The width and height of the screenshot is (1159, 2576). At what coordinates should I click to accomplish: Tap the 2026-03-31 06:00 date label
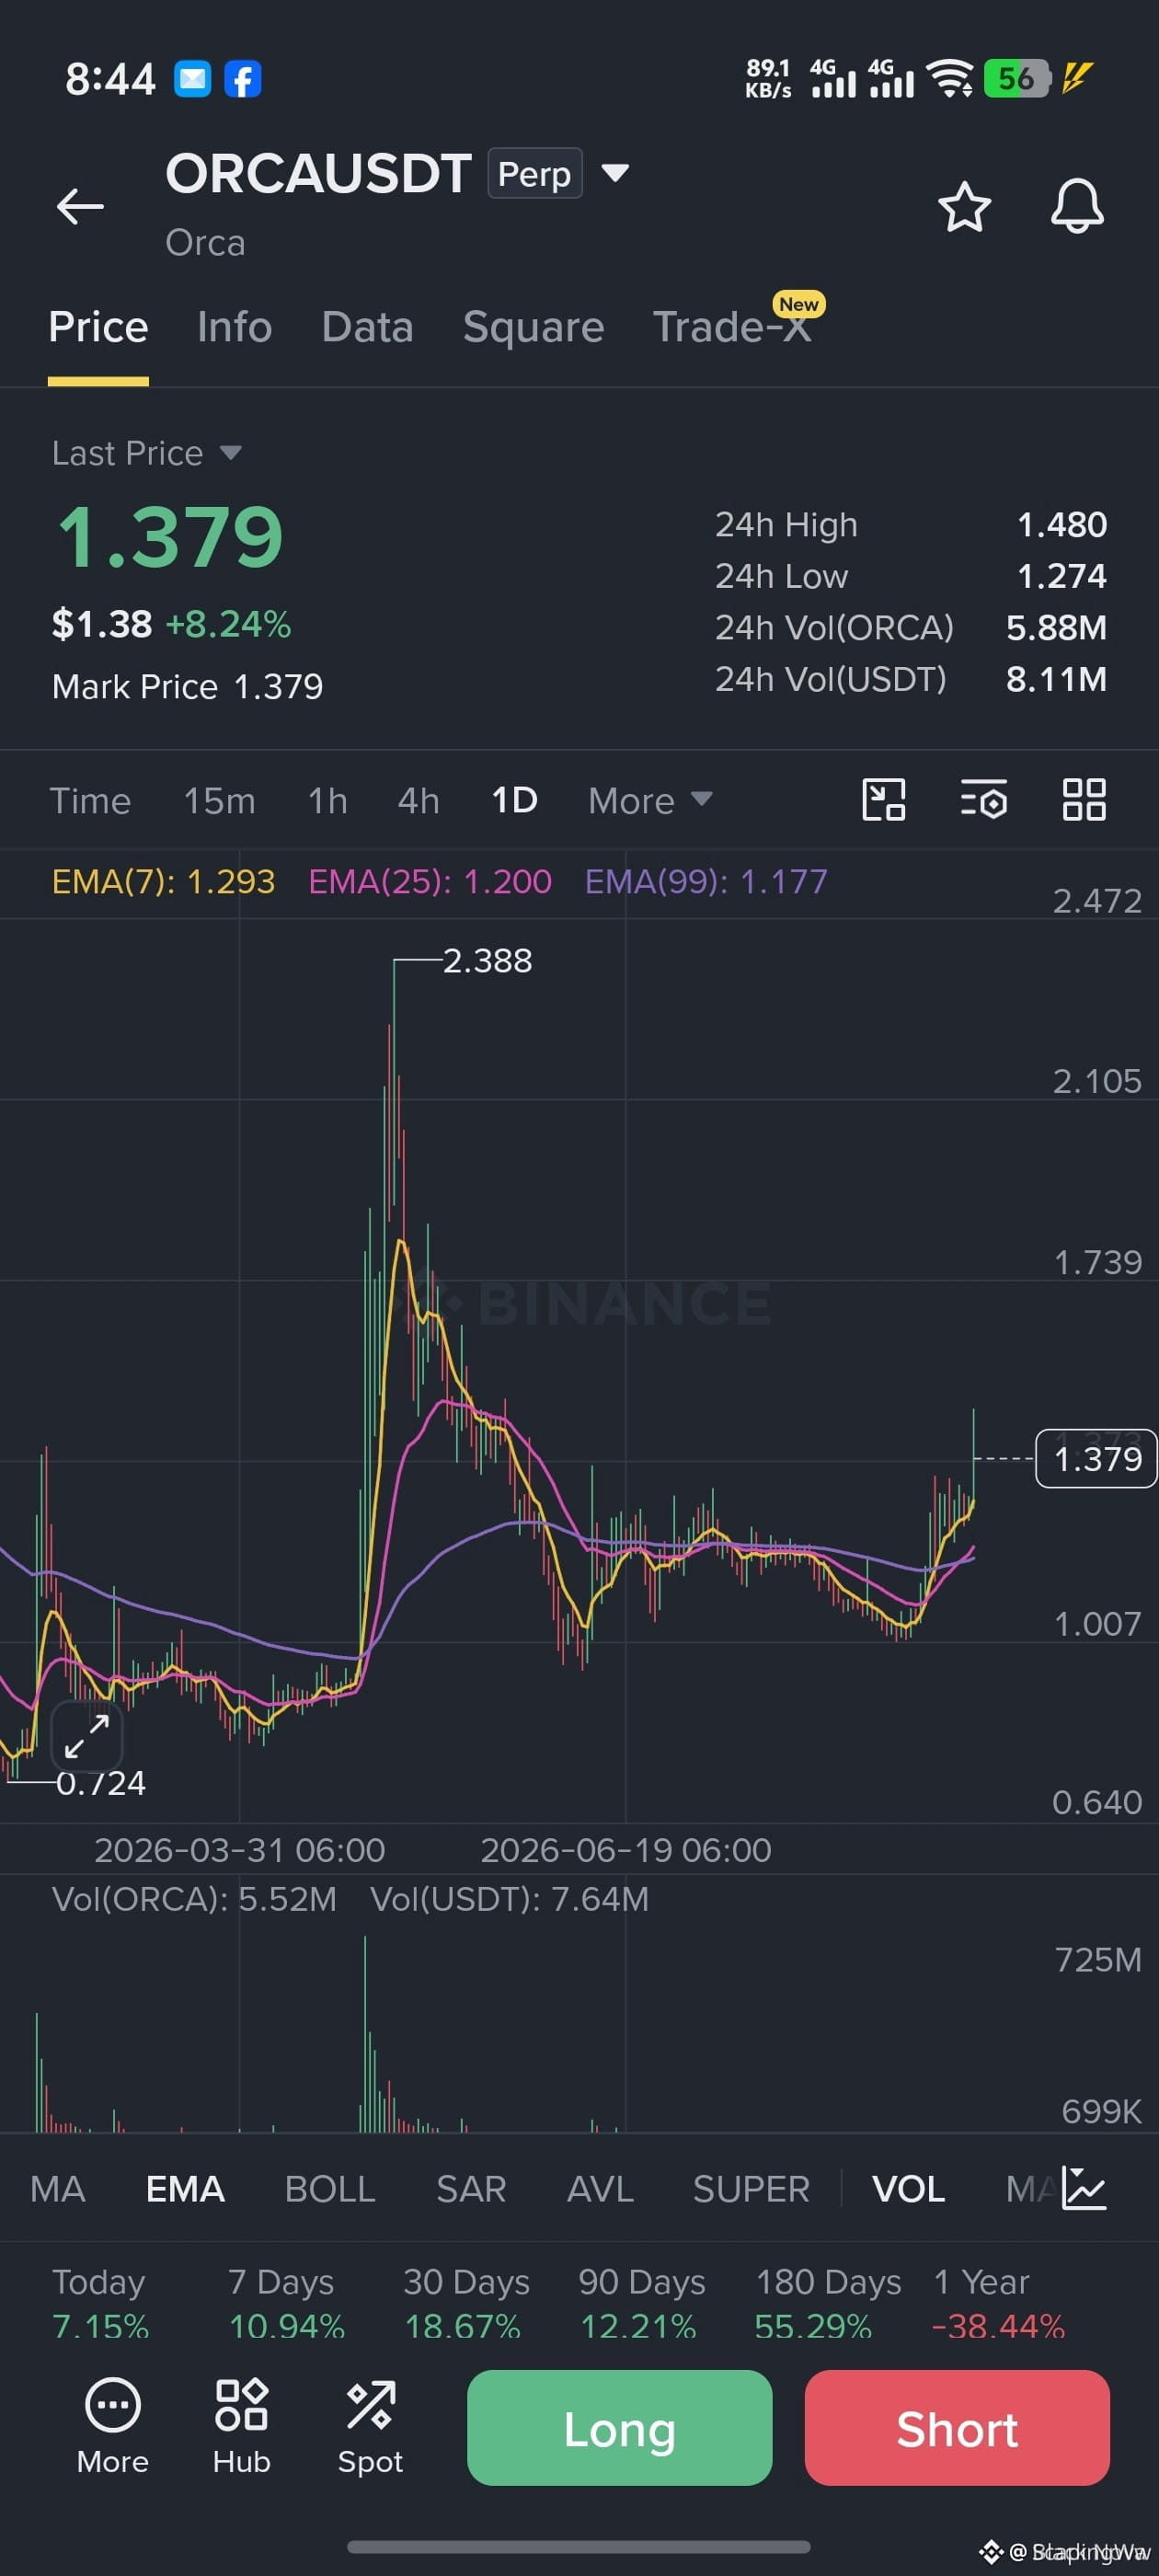click(x=240, y=1850)
